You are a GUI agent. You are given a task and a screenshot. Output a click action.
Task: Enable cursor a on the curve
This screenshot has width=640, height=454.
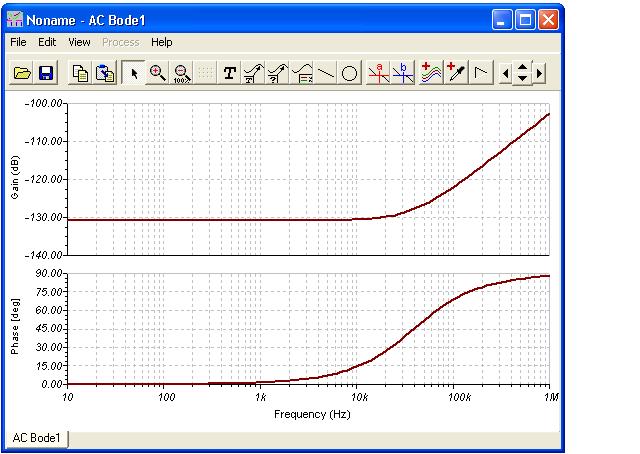(378, 73)
